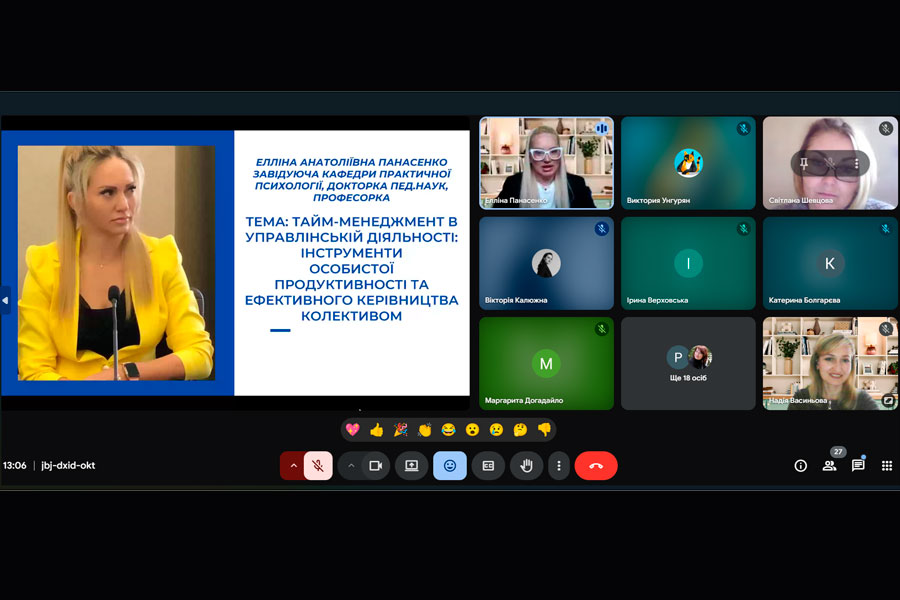Send the surprised face reaction

point(472,429)
